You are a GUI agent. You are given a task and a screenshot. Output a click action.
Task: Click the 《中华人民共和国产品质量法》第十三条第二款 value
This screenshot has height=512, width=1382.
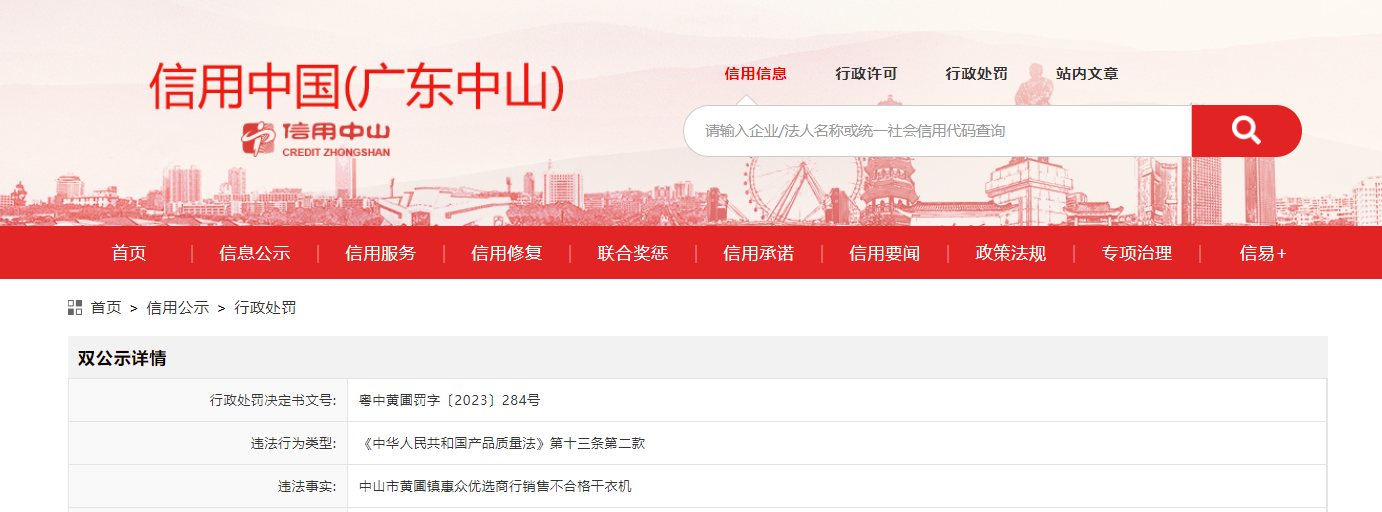pos(502,443)
